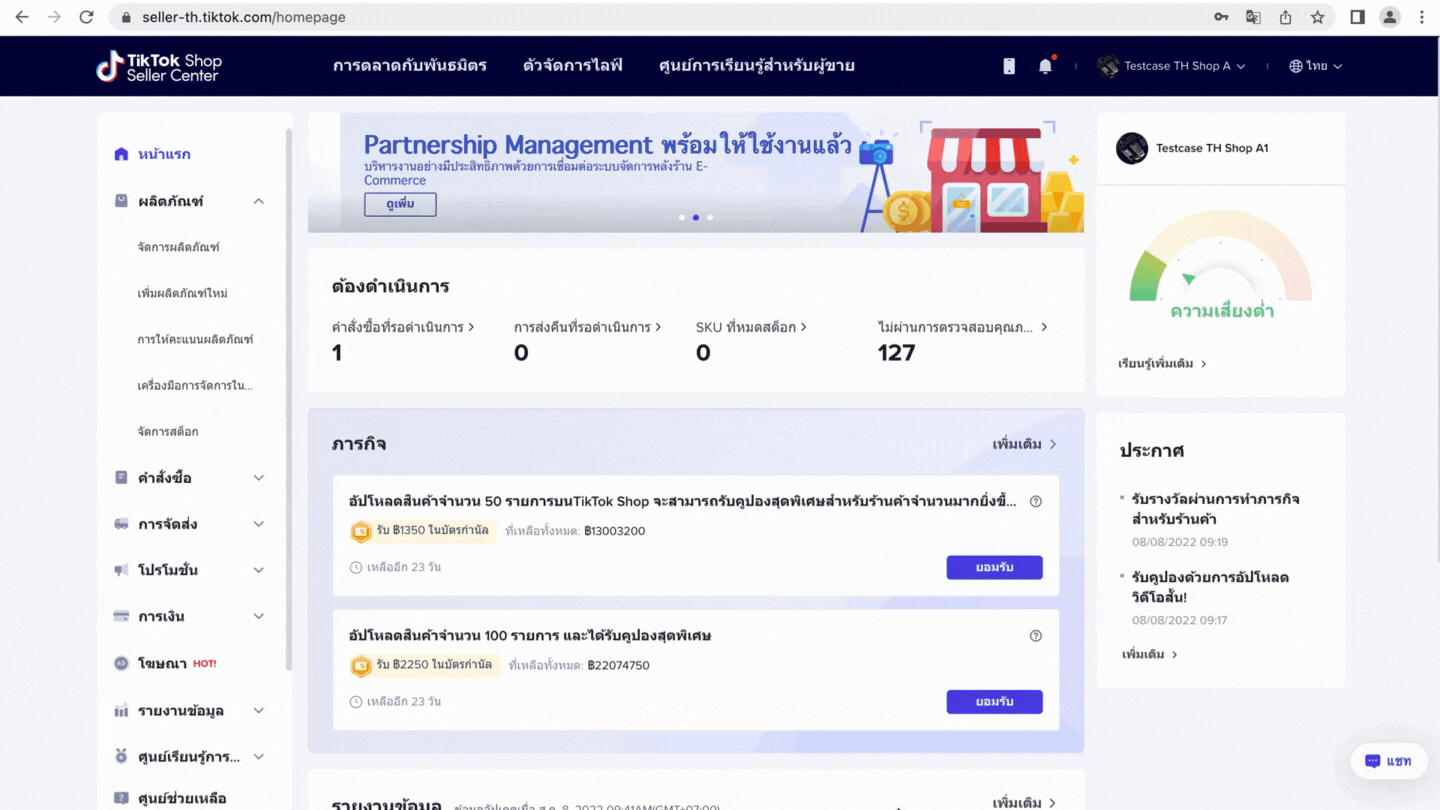The image size is (1440, 810).
Task: Open Testcase TH Shop A account dropdown
Action: (1172, 66)
